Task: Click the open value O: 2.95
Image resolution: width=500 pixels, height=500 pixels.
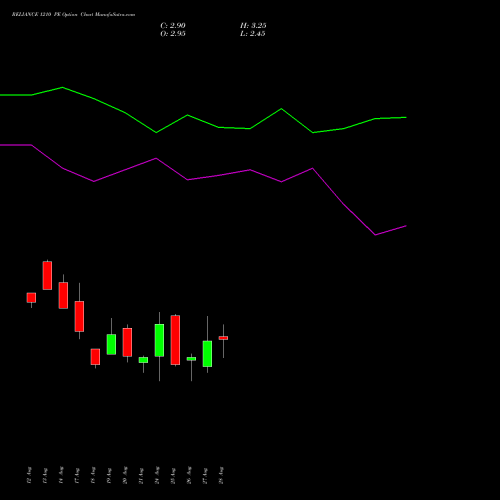Action: (173, 34)
